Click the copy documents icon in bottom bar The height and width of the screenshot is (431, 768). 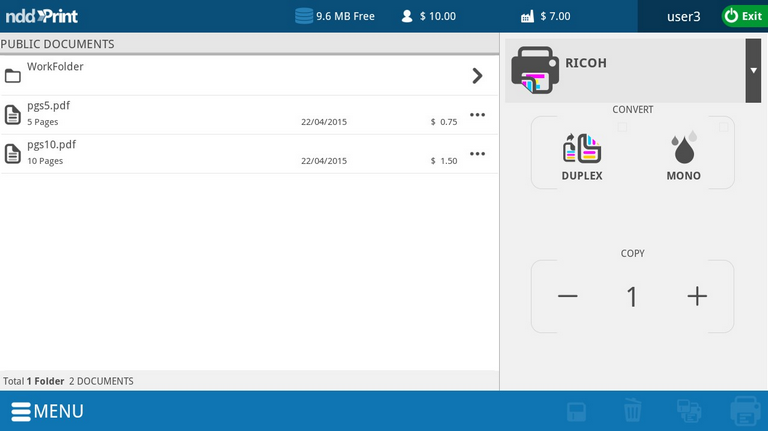[689, 411]
